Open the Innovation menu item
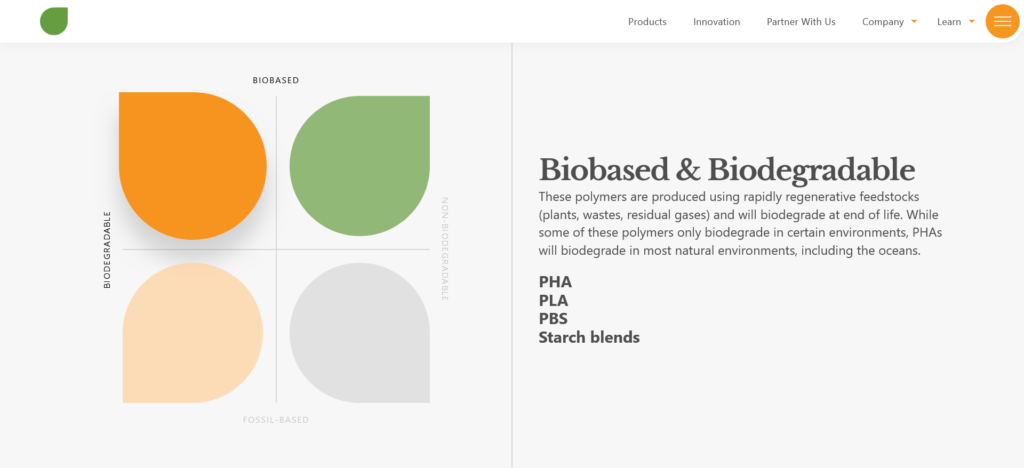Viewport: 1024px width, 468px height. [716, 22]
